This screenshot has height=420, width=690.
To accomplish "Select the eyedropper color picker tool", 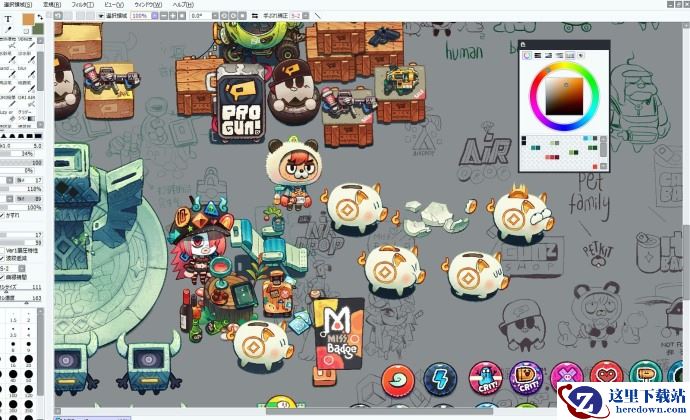I will pos(9,30).
